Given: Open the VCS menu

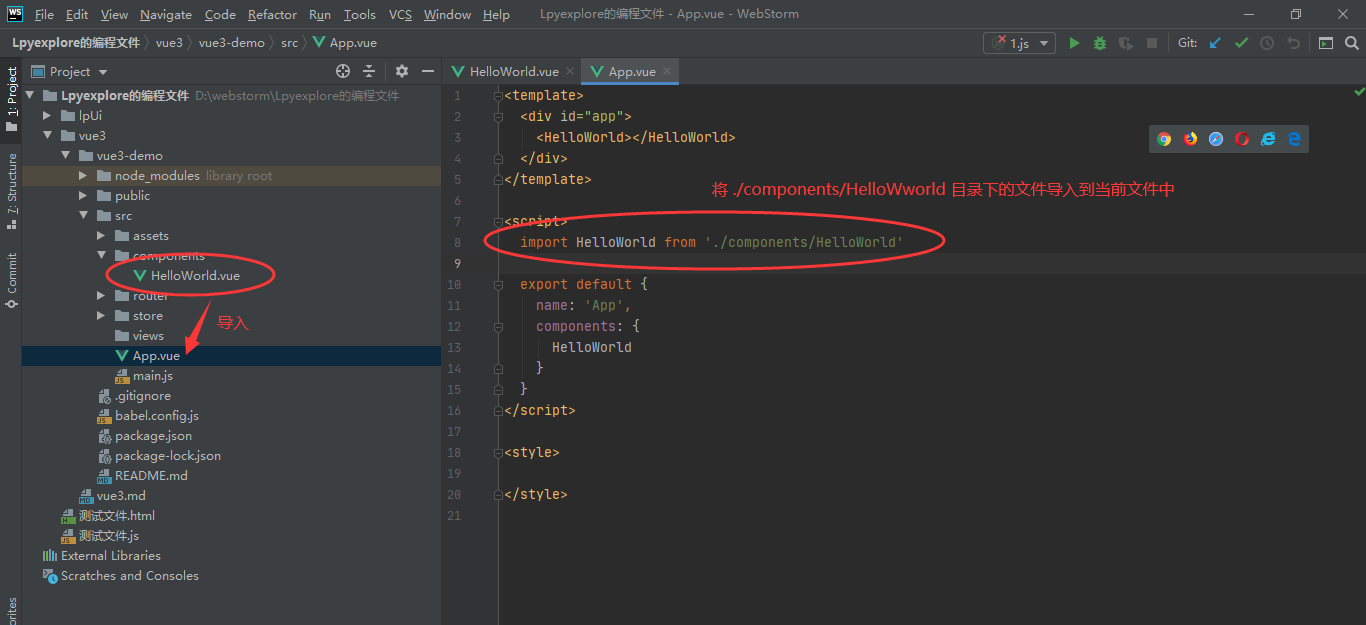Looking at the screenshot, I should pyautogui.click(x=400, y=14).
